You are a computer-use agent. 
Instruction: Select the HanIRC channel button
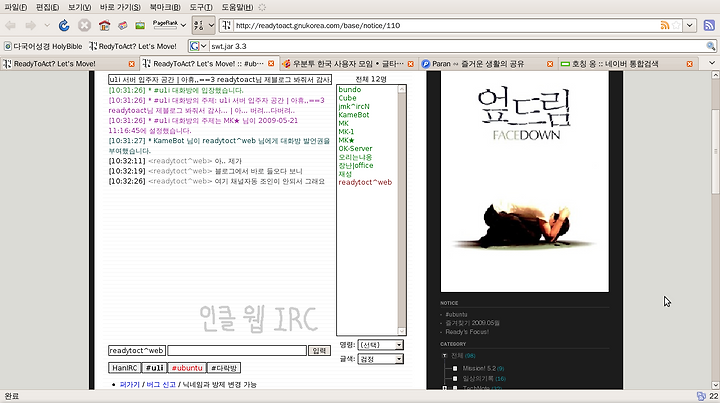[x=124, y=368]
